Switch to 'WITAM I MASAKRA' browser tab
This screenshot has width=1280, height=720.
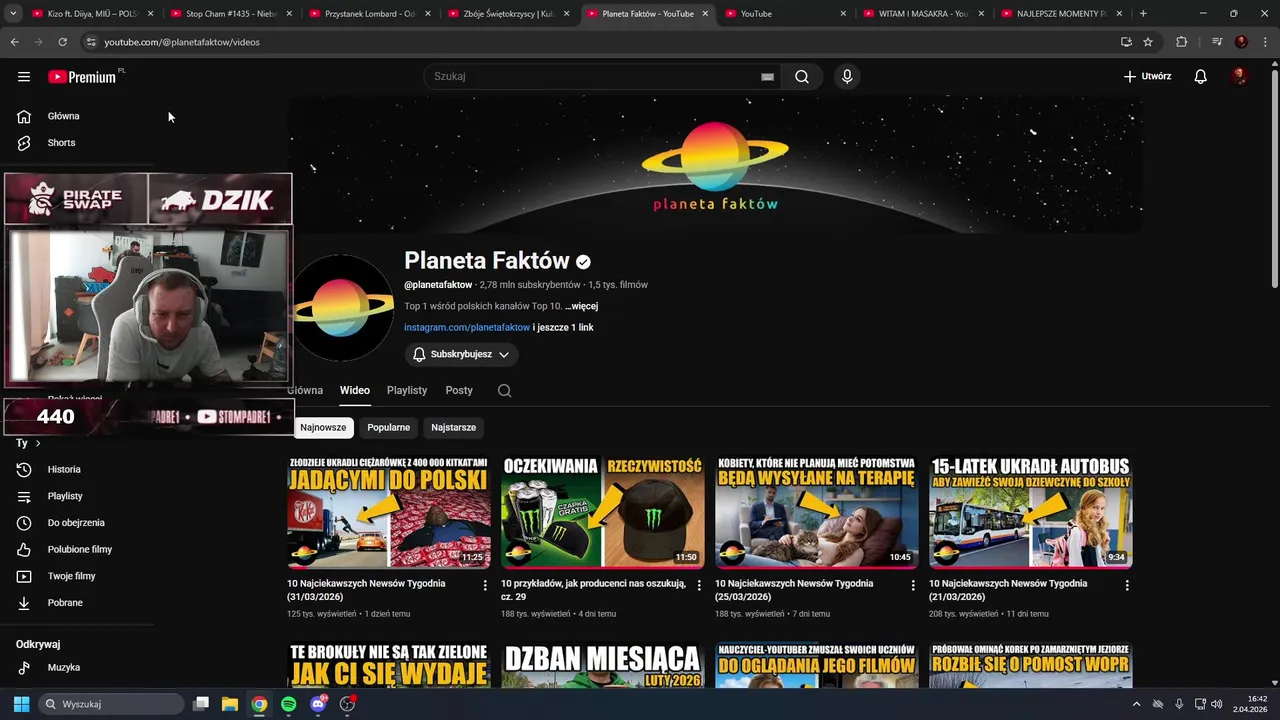pos(921,14)
